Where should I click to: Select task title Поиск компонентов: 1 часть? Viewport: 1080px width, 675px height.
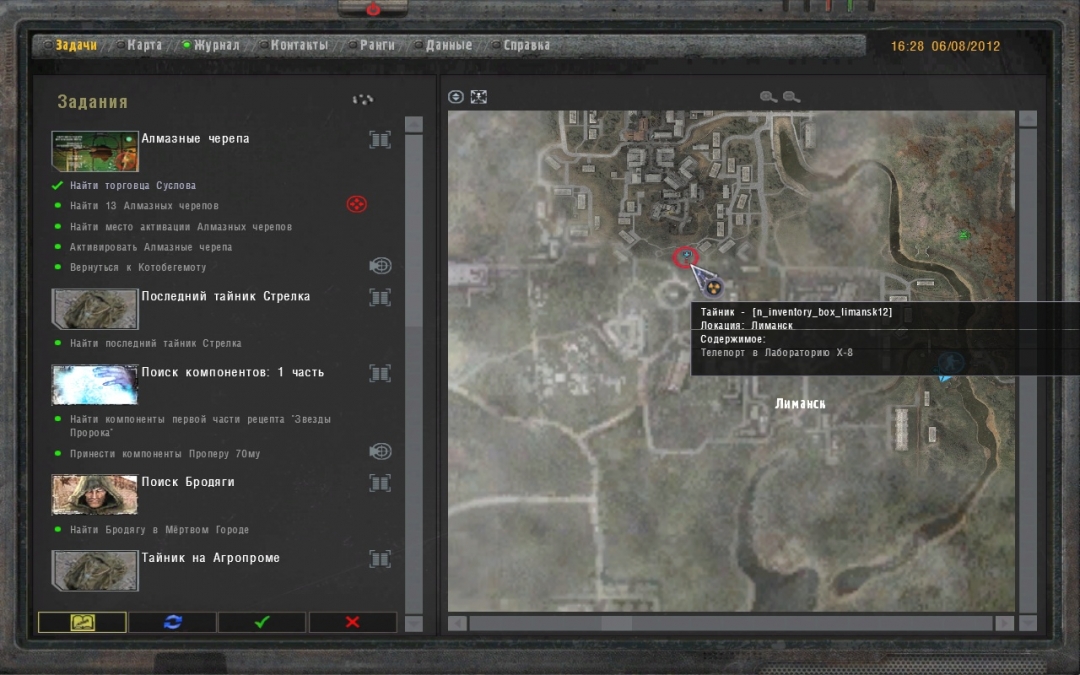click(x=233, y=372)
